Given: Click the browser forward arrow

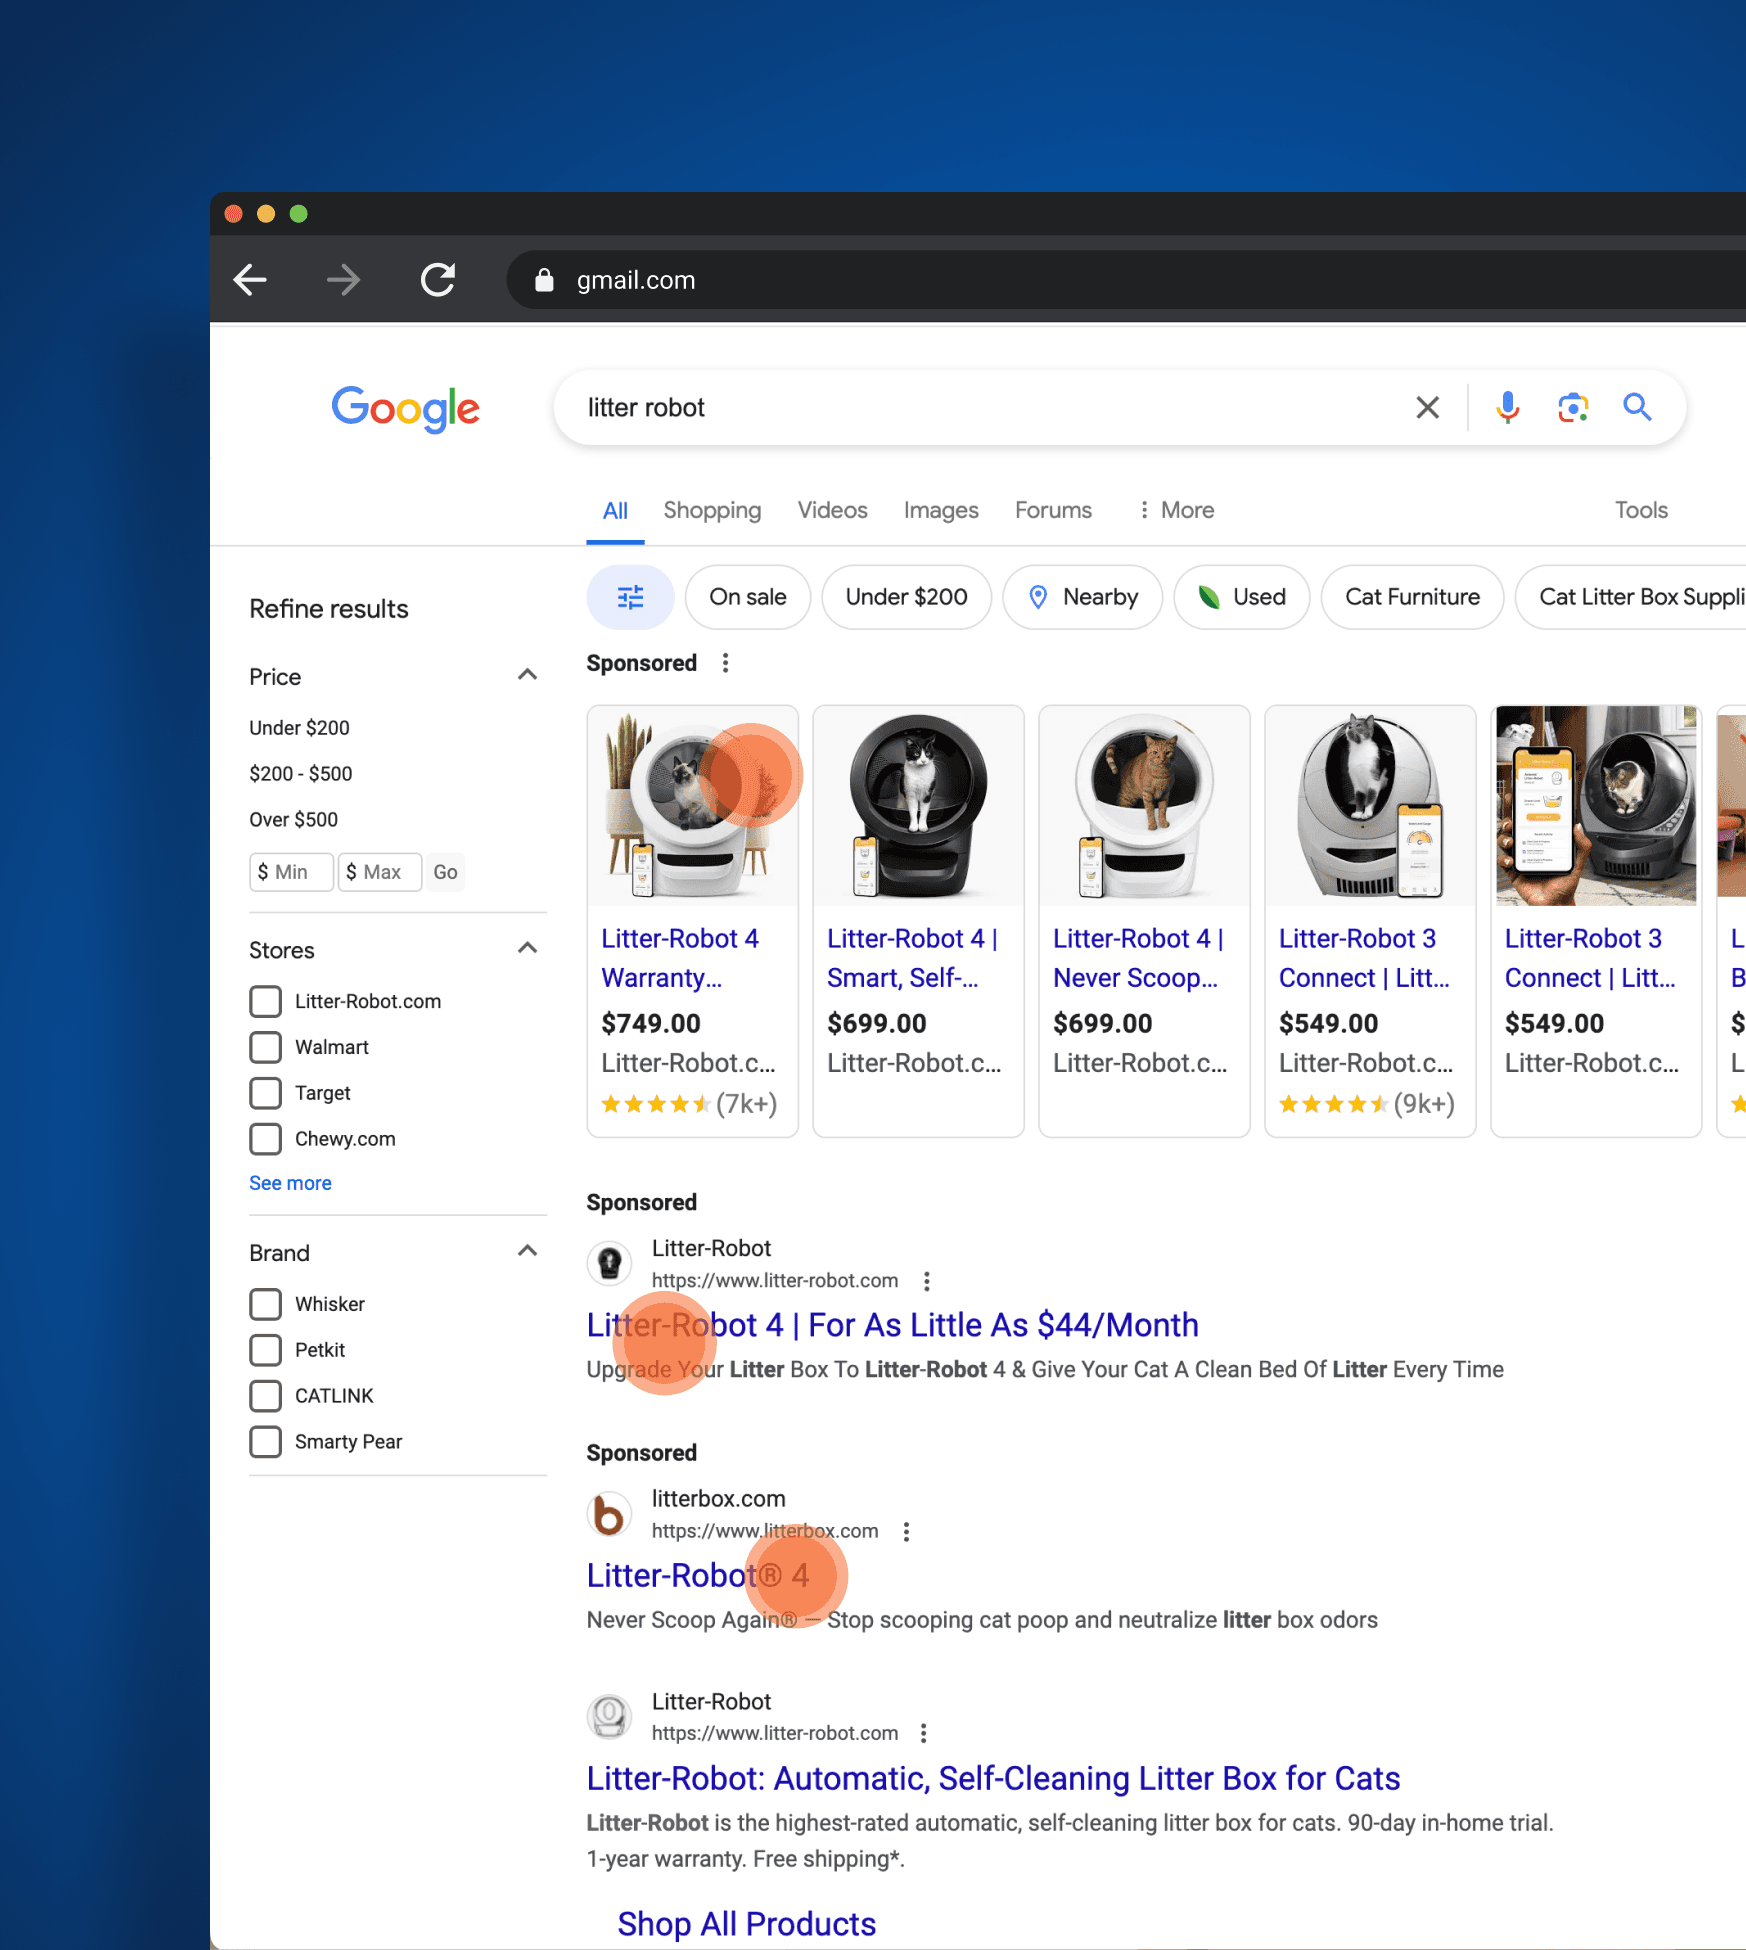Looking at the screenshot, I should tap(343, 280).
